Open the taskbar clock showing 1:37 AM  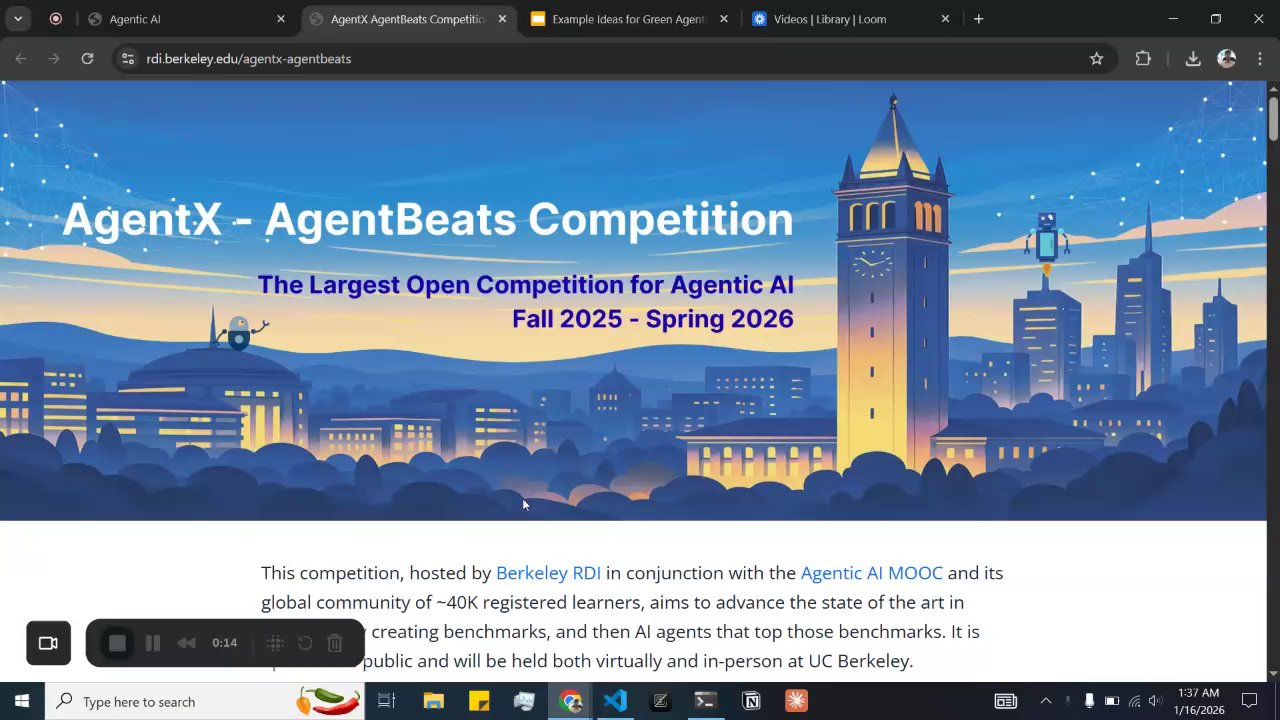coord(1199,701)
